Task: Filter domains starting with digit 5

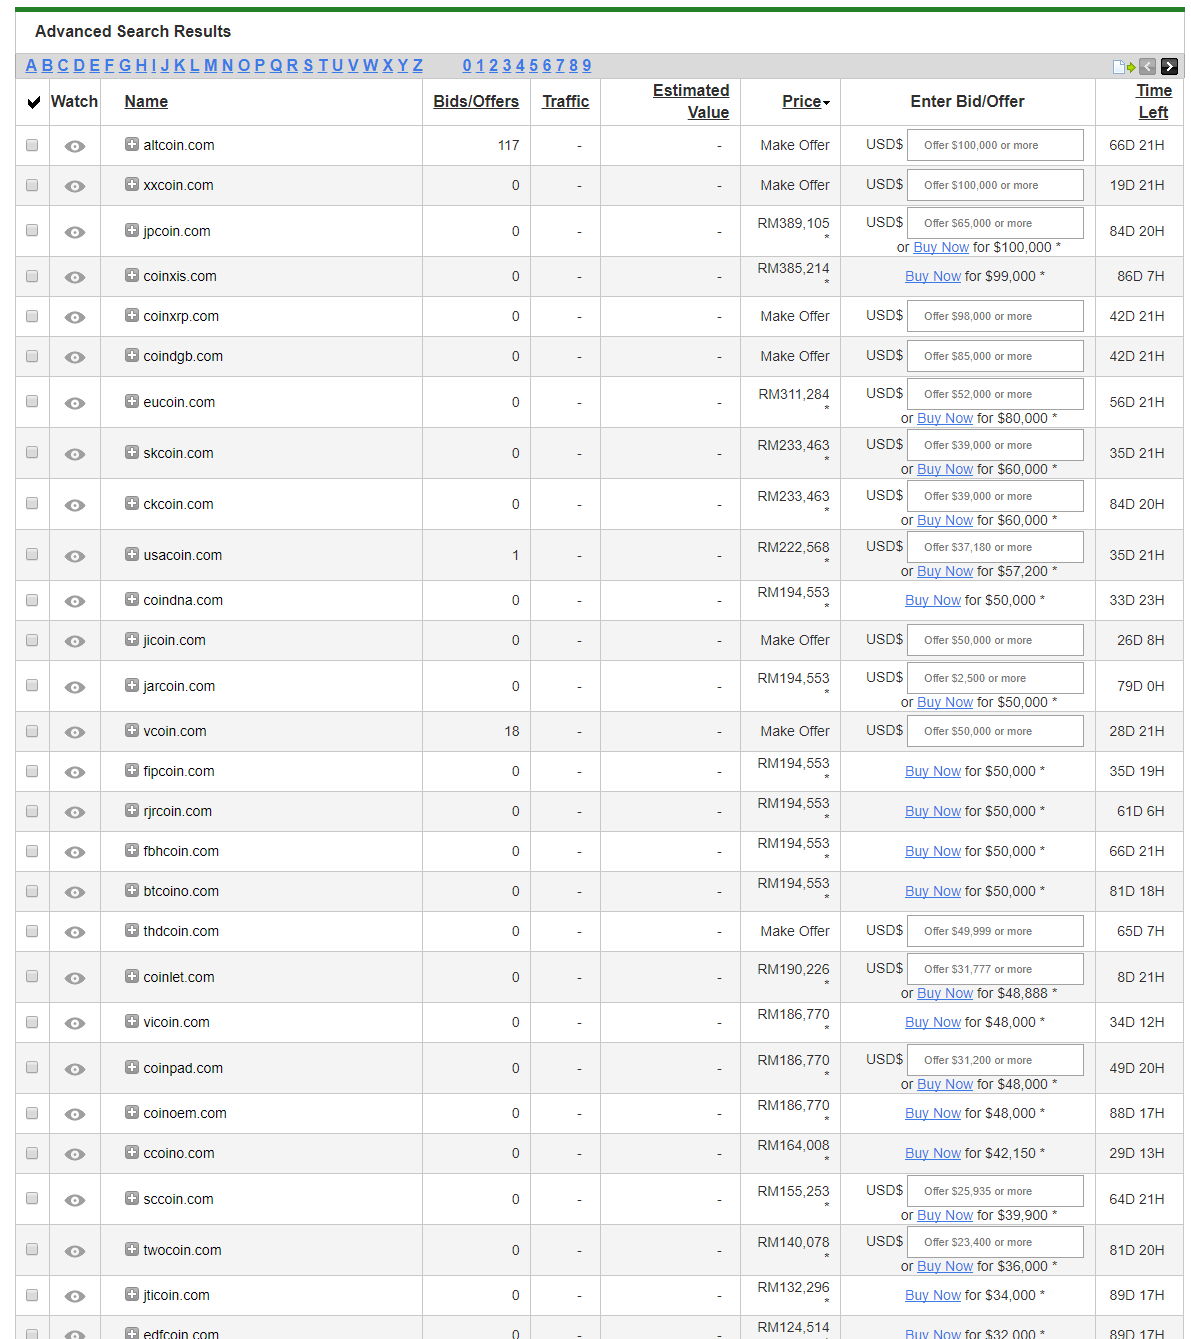Action: [533, 66]
